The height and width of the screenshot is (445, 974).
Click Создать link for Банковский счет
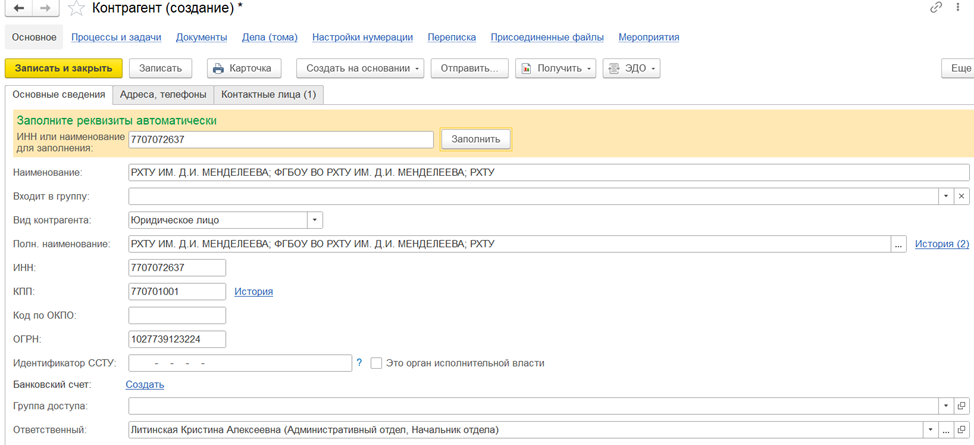(x=144, y=384)
